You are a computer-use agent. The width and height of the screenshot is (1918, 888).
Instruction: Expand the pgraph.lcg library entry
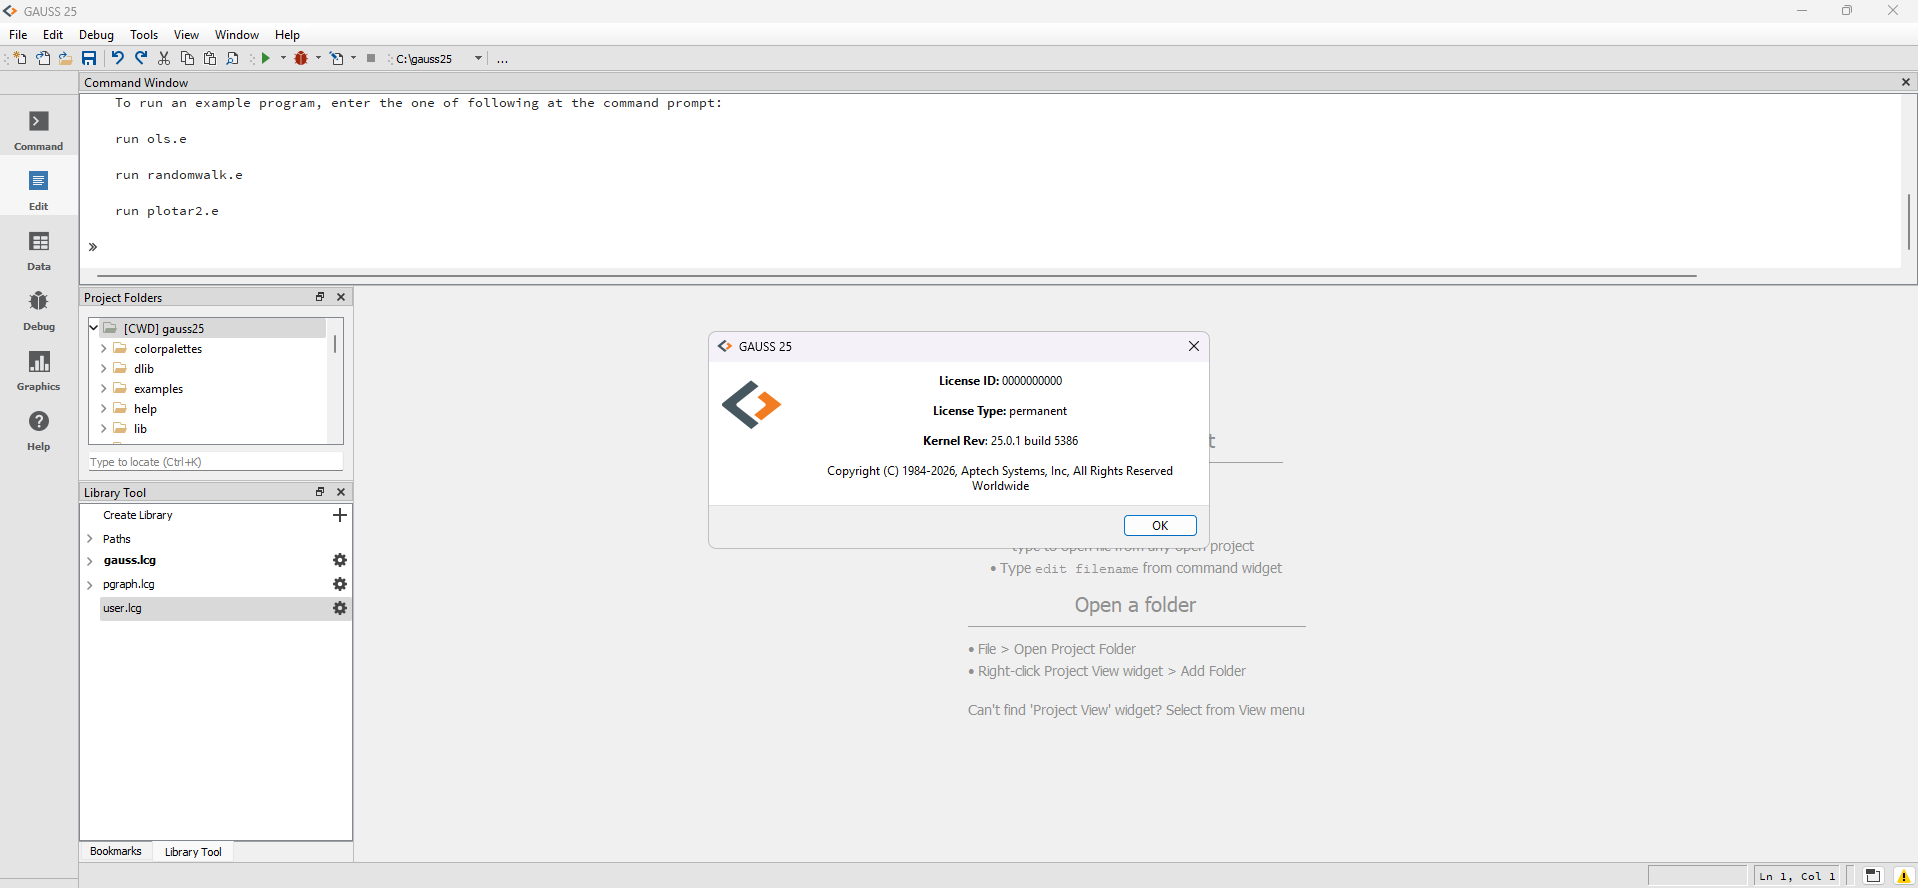click(90, 584)
